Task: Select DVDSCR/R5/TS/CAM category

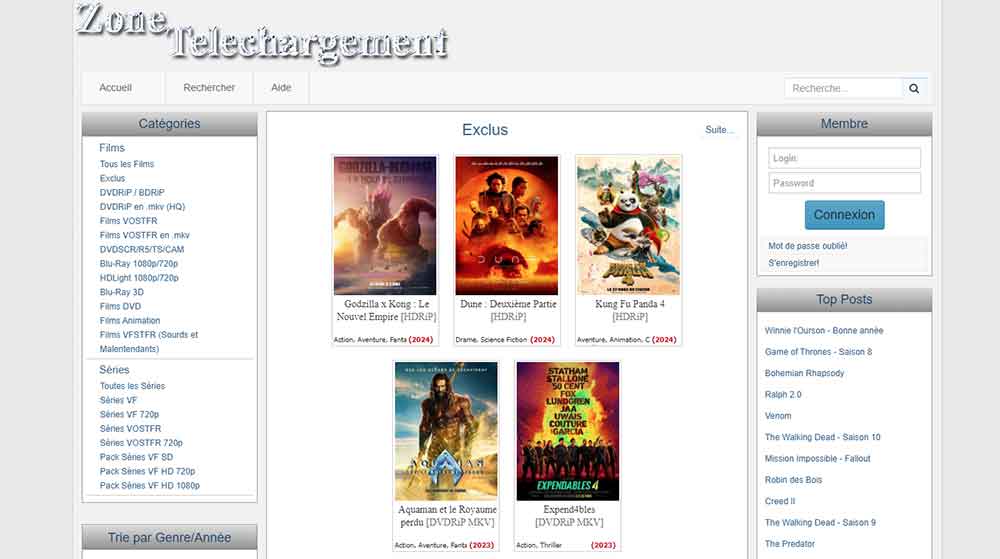Action: click(142, 249)
